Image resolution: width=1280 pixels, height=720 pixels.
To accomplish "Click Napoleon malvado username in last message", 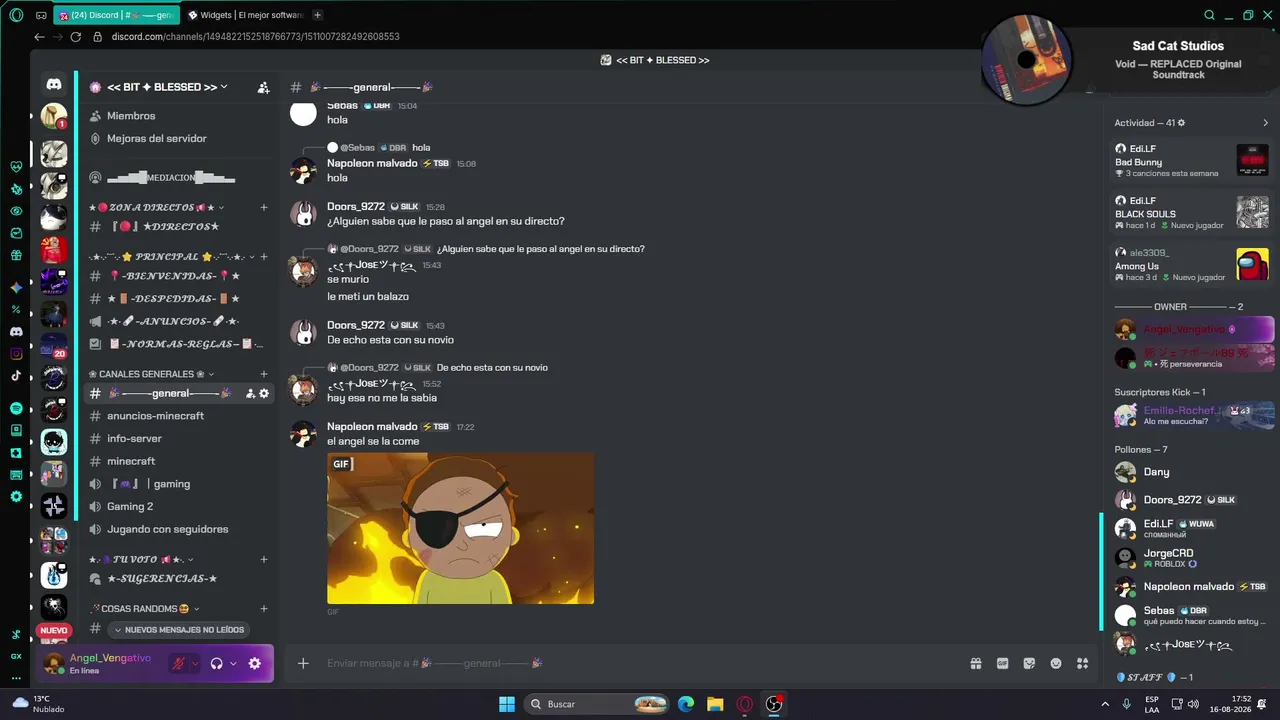I will (373, 427).
